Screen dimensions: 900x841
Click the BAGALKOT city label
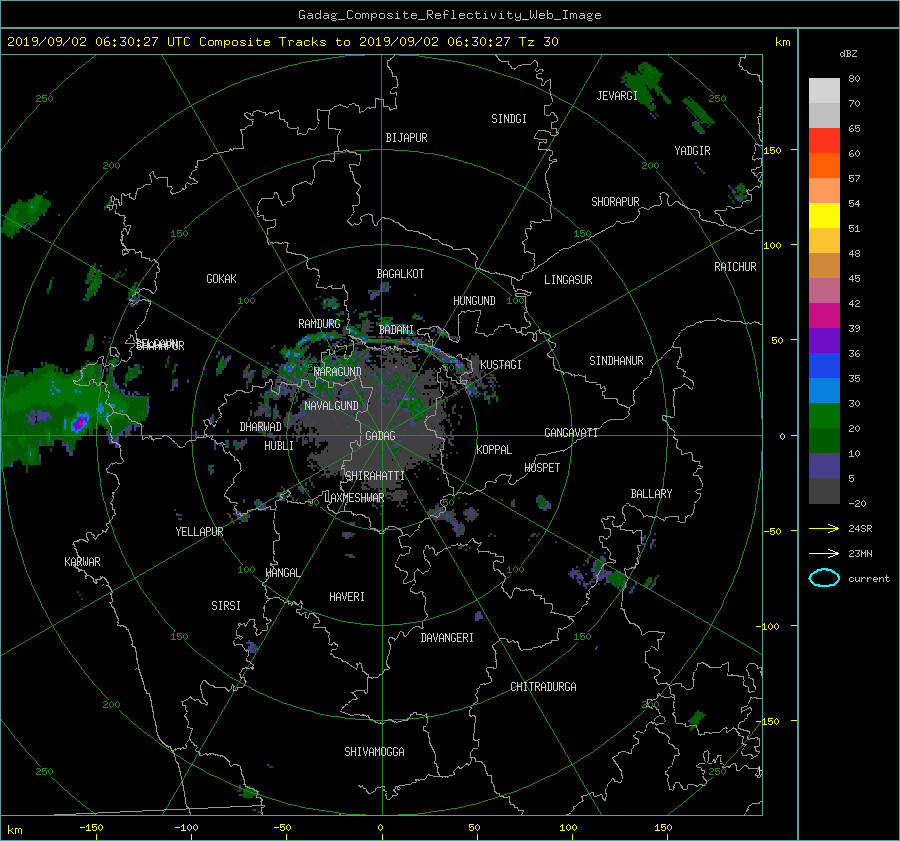click(x=400, y=274)
